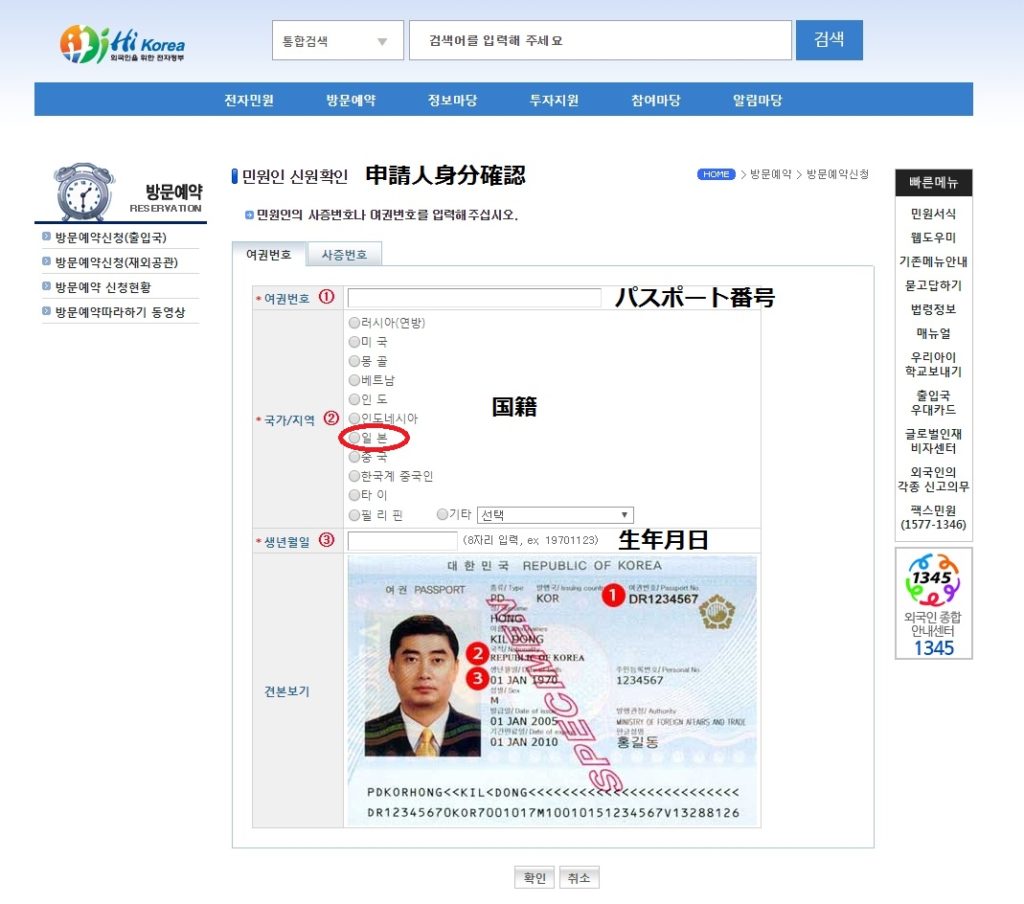Select the 기타 radio button
This screenshot has width=1024, height=904.
(442, 515)
